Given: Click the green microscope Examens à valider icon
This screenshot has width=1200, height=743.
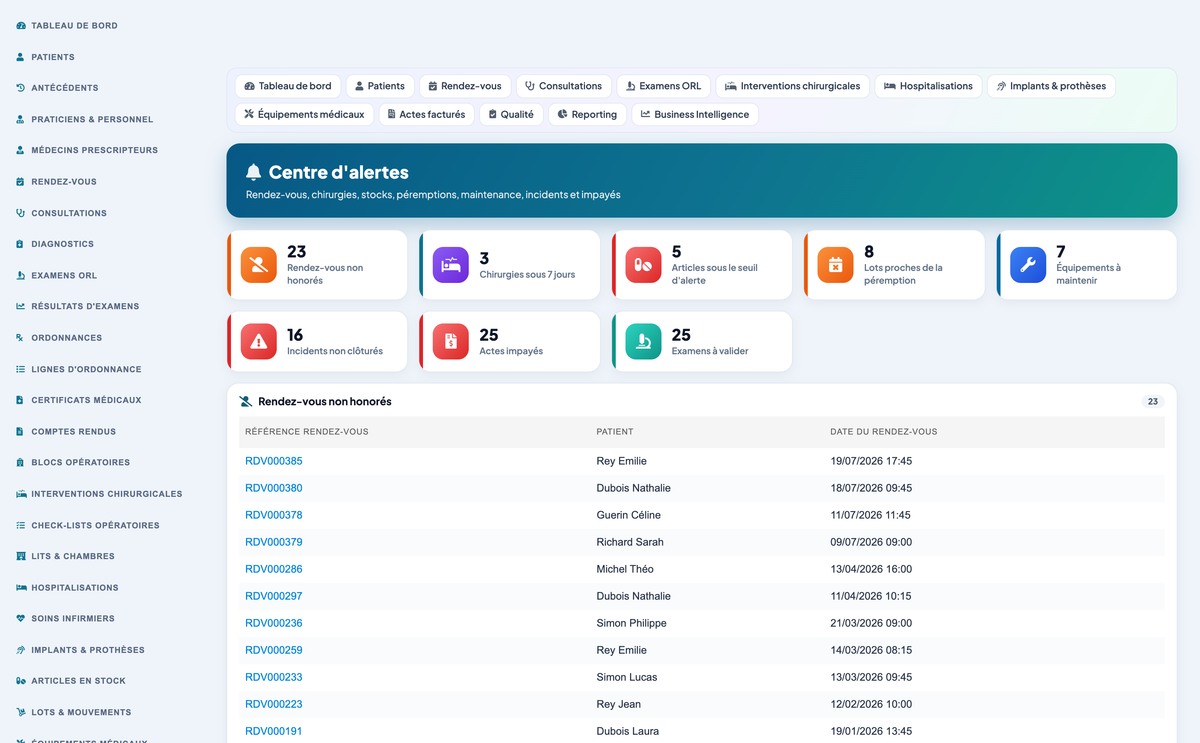Looking at the screenshot, I should [643, 342].
